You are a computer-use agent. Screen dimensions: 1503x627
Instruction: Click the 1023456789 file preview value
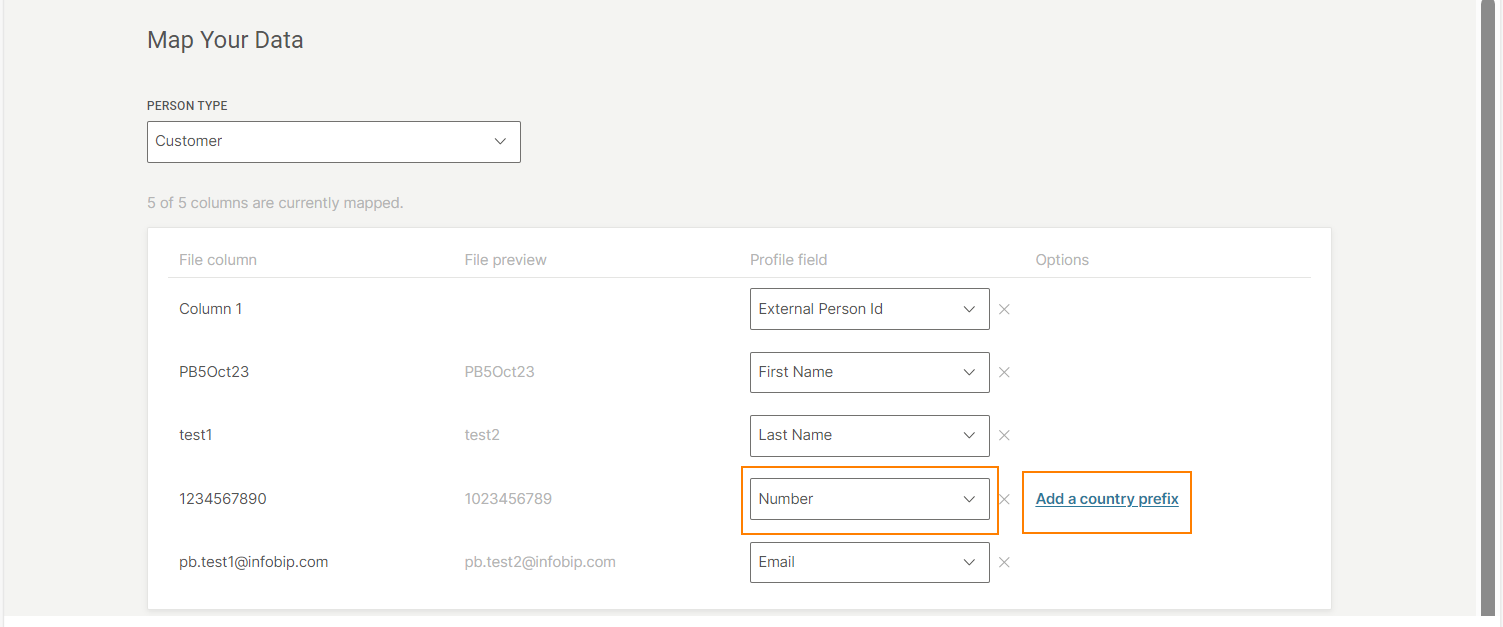(508, 499)
